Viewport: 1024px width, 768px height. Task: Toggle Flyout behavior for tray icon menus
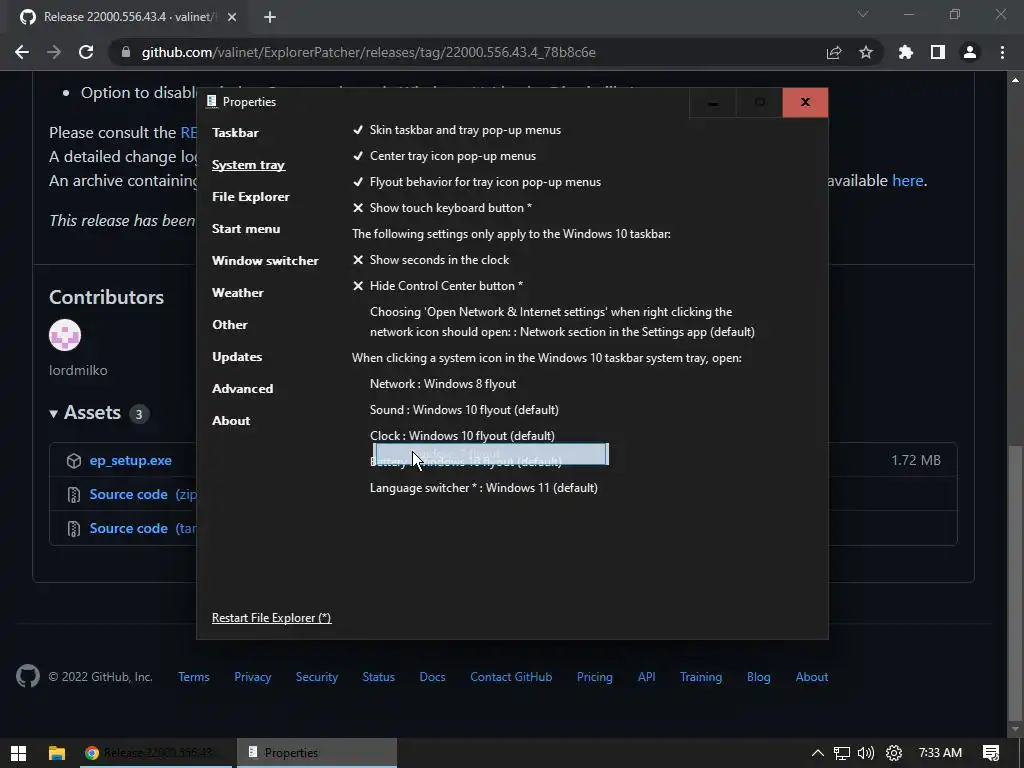click(x=477, y=182)
